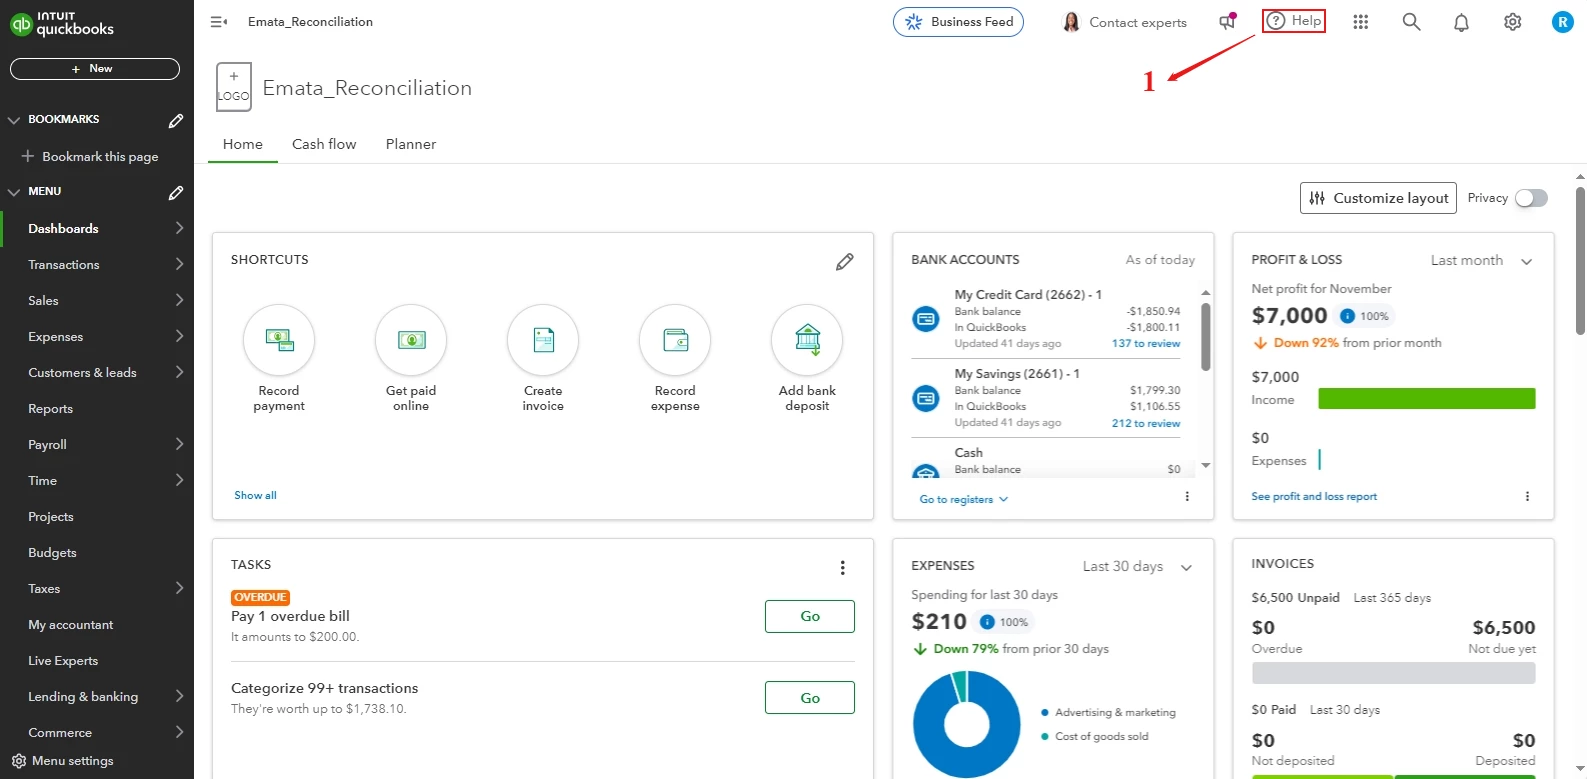1587x779 pixels.
Task: Expand the Lending & banking submenu arrow
Action: coord(179,696)
